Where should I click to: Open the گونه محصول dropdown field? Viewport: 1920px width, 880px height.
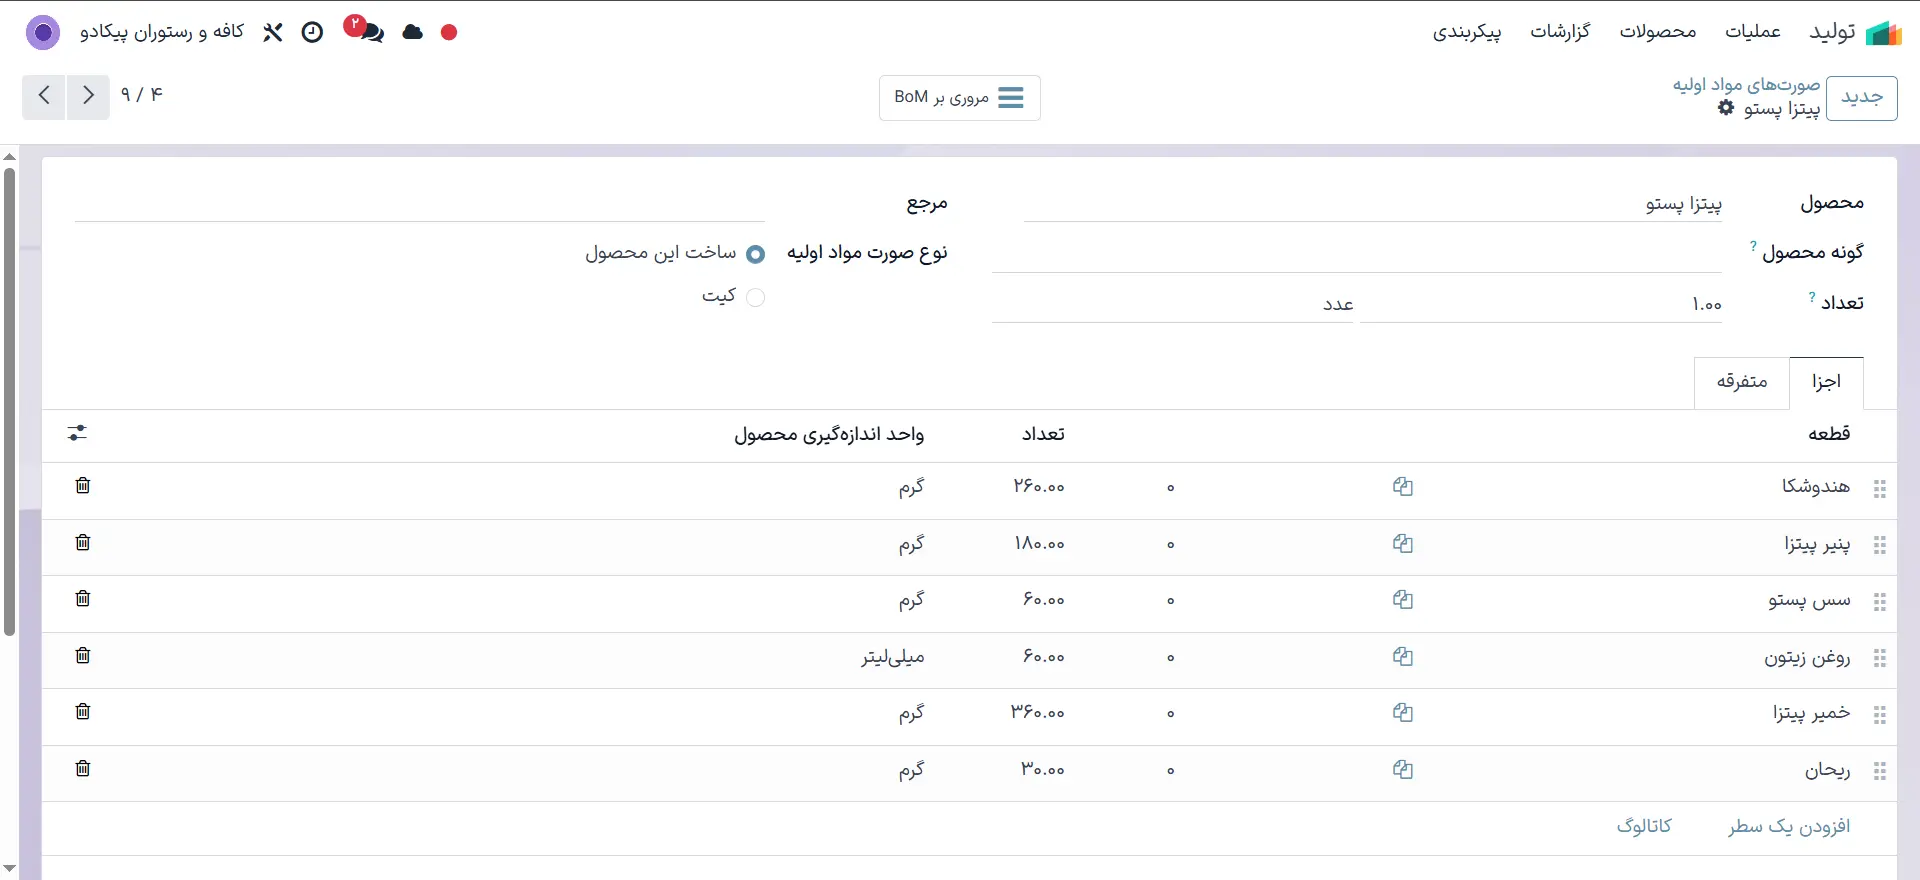pyautogui.click(x=1356, y=253)
